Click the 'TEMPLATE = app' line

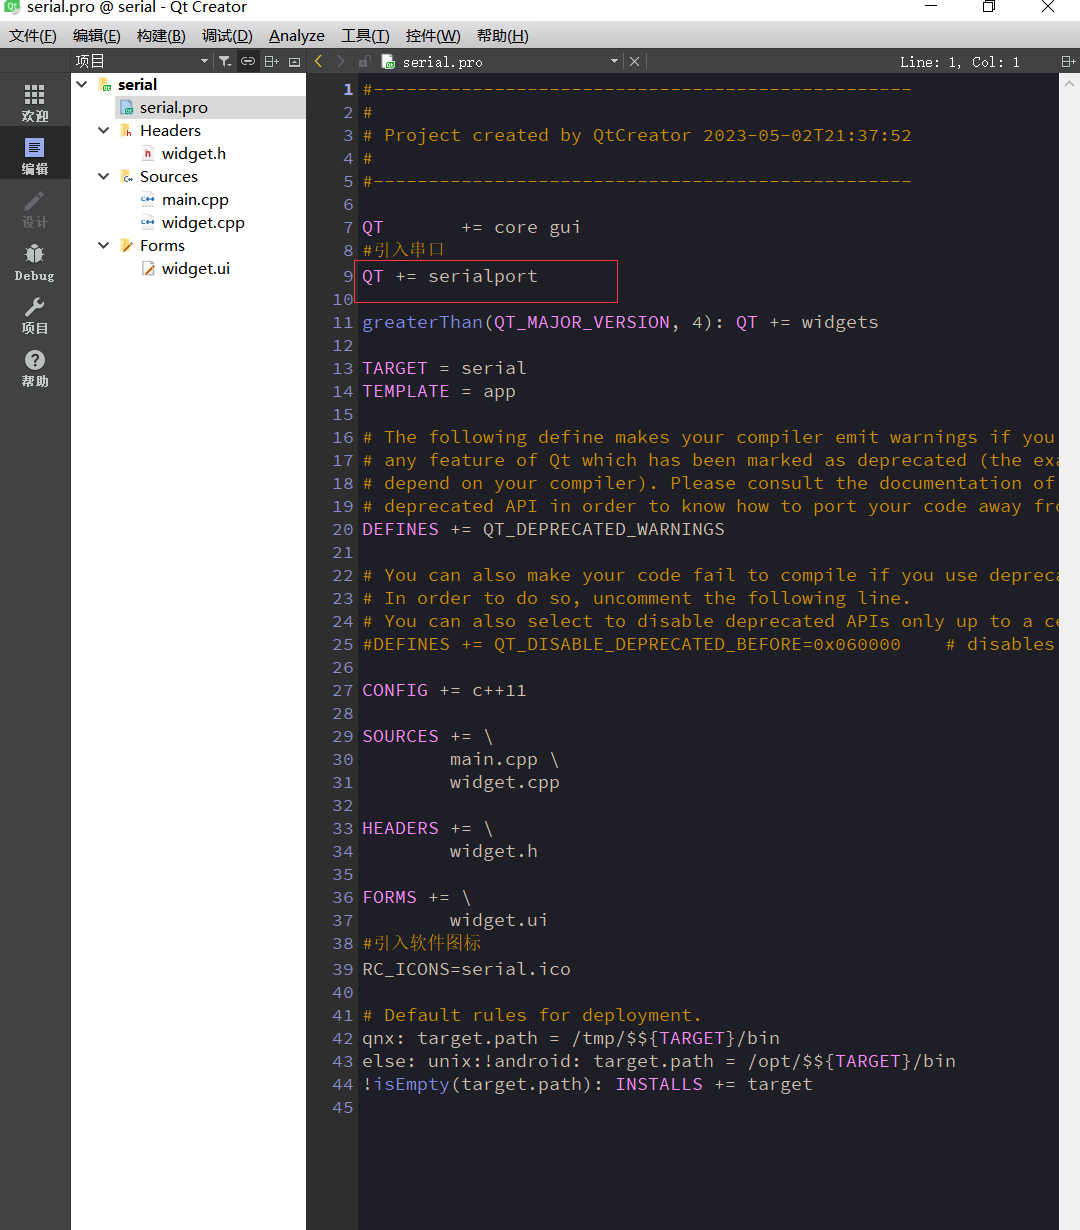439,392
